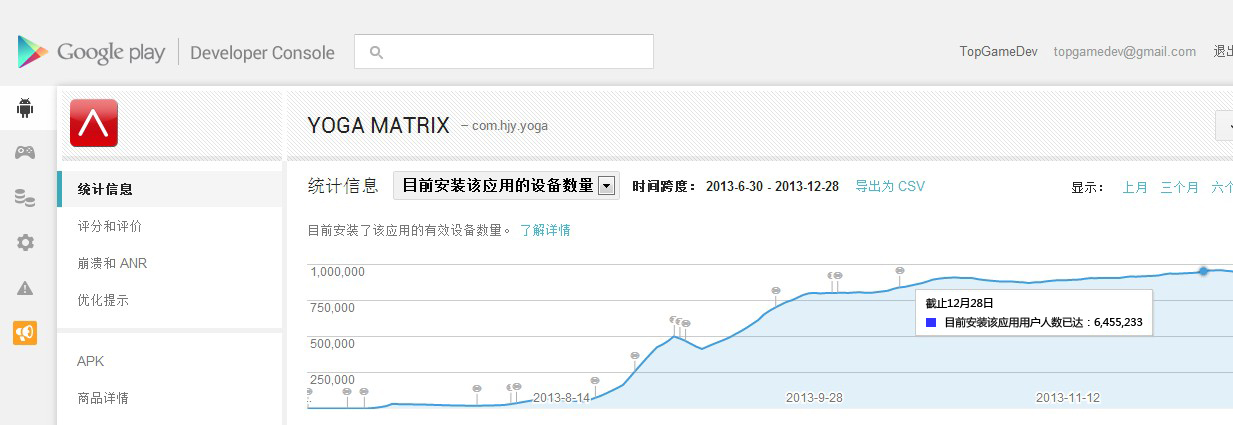Open the settings gear icon
The height and width of the screenshot is (425, 1233).
[x=25, y=242]
